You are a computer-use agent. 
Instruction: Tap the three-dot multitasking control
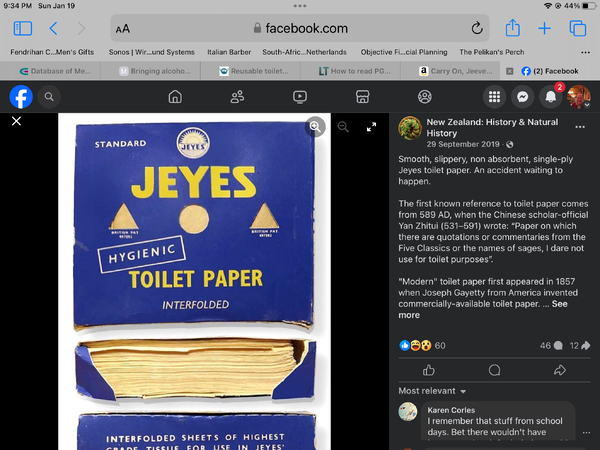click(300, 6)
